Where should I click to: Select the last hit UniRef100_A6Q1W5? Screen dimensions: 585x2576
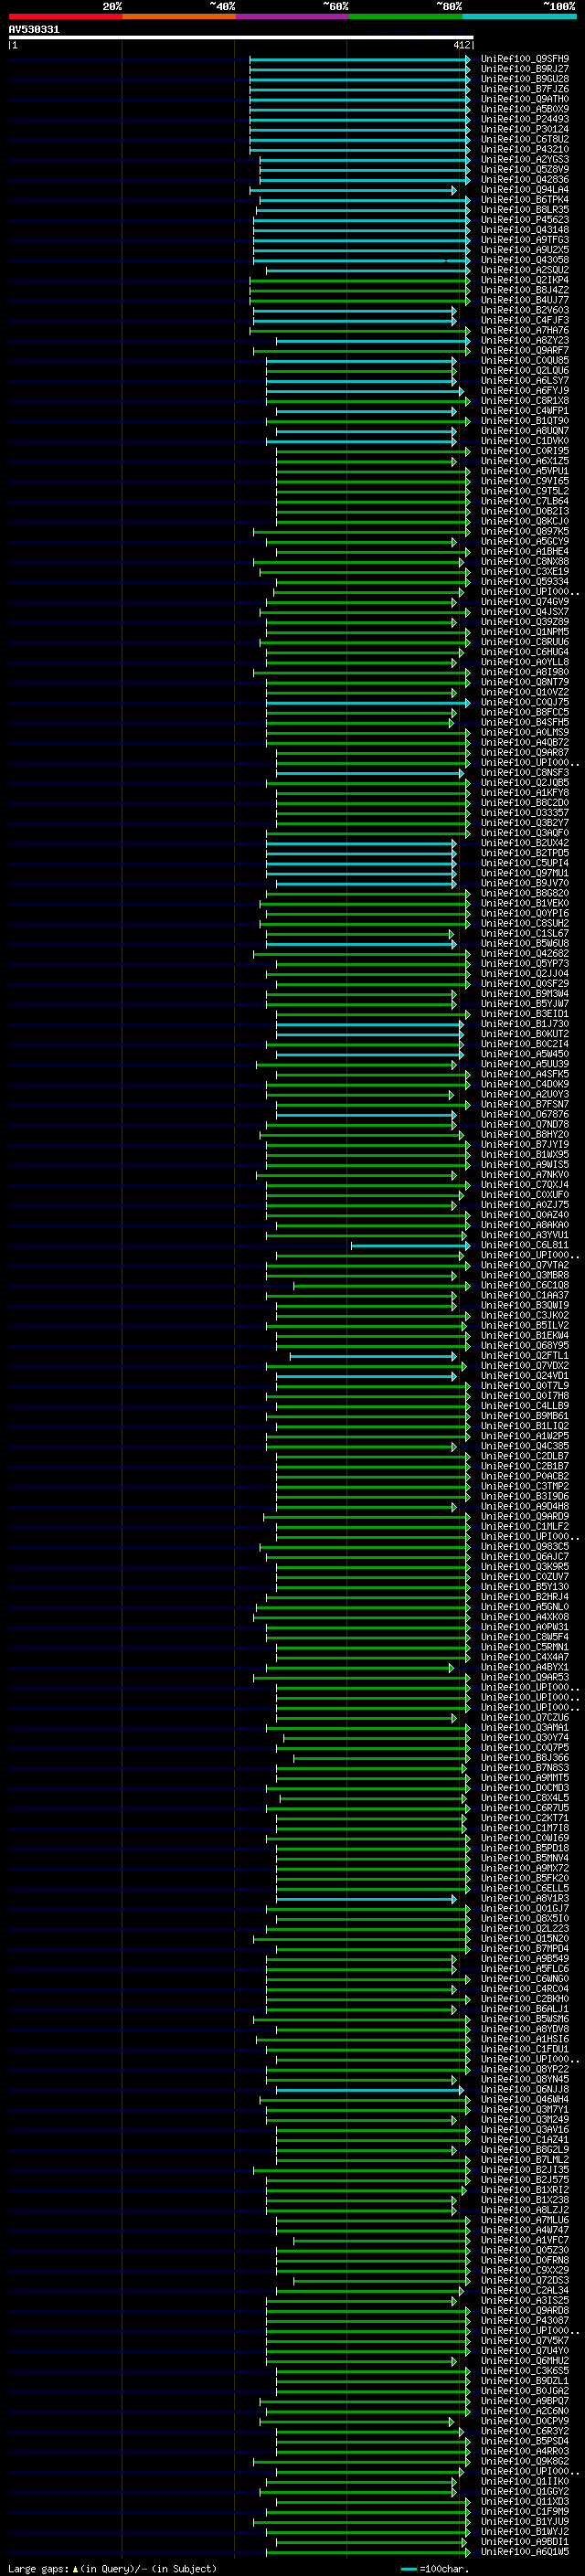tap(524, 2551)
